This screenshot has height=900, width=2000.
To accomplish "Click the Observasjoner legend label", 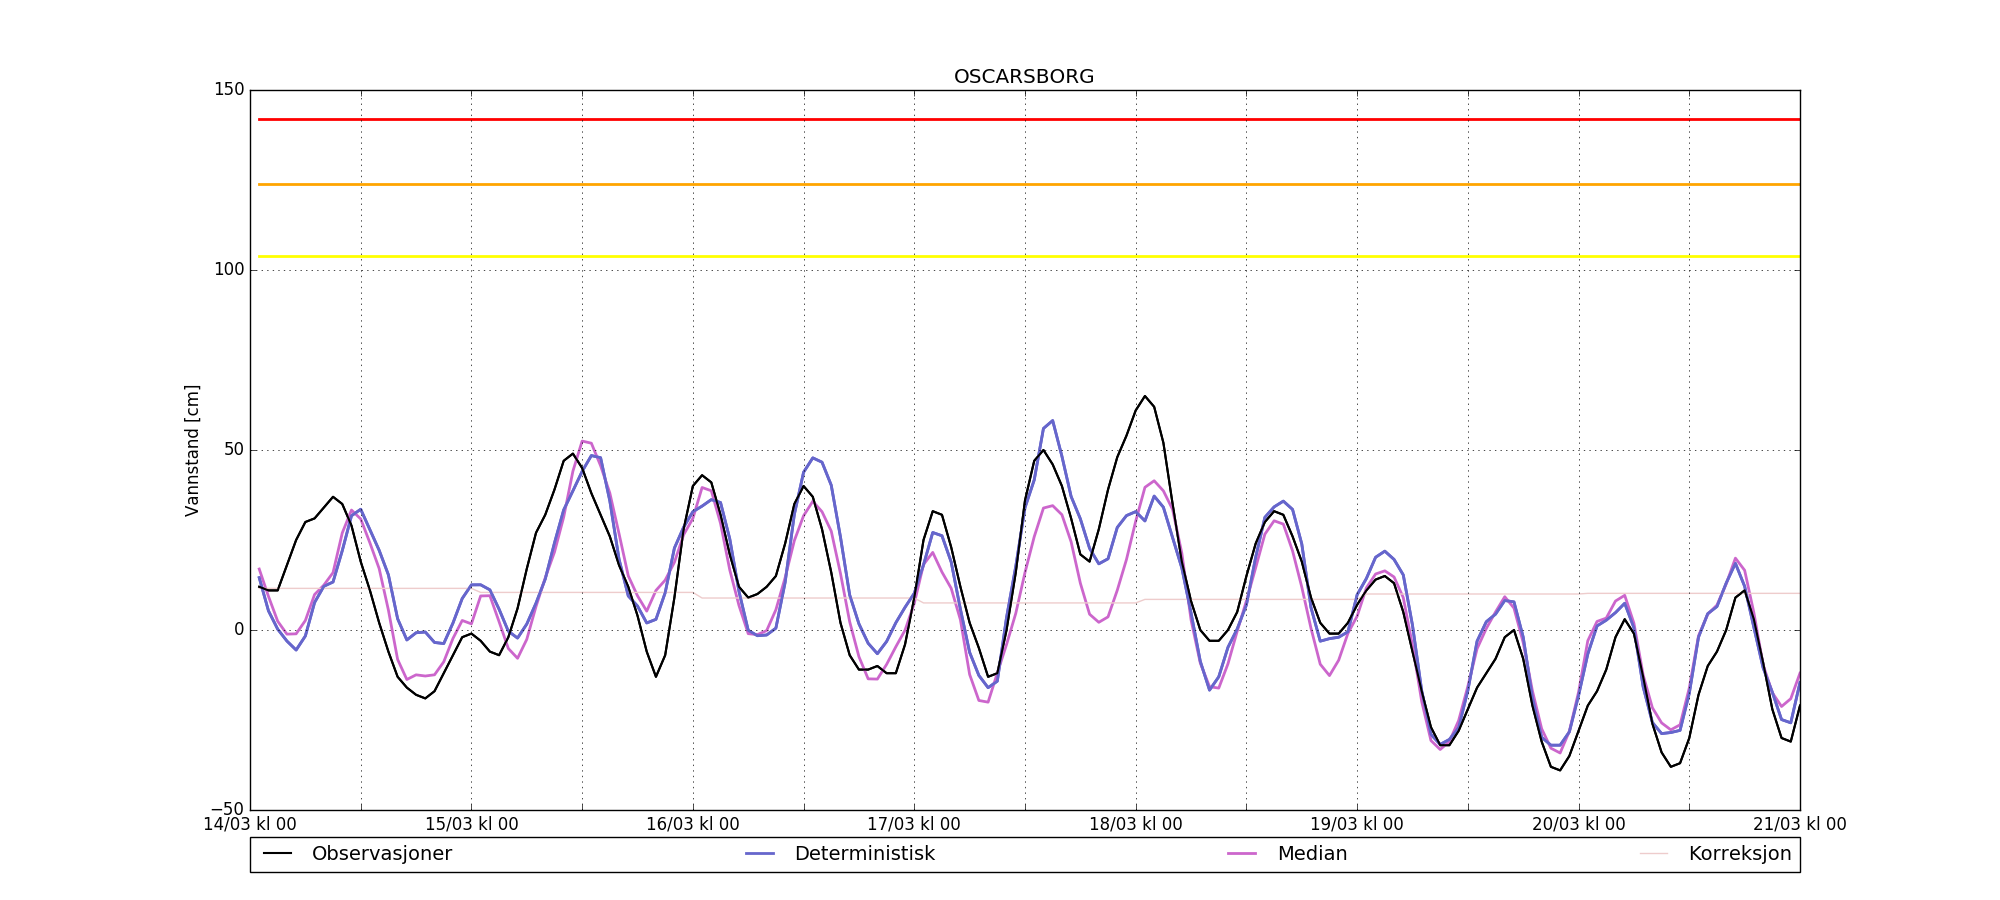I will [x=381, y=854].
